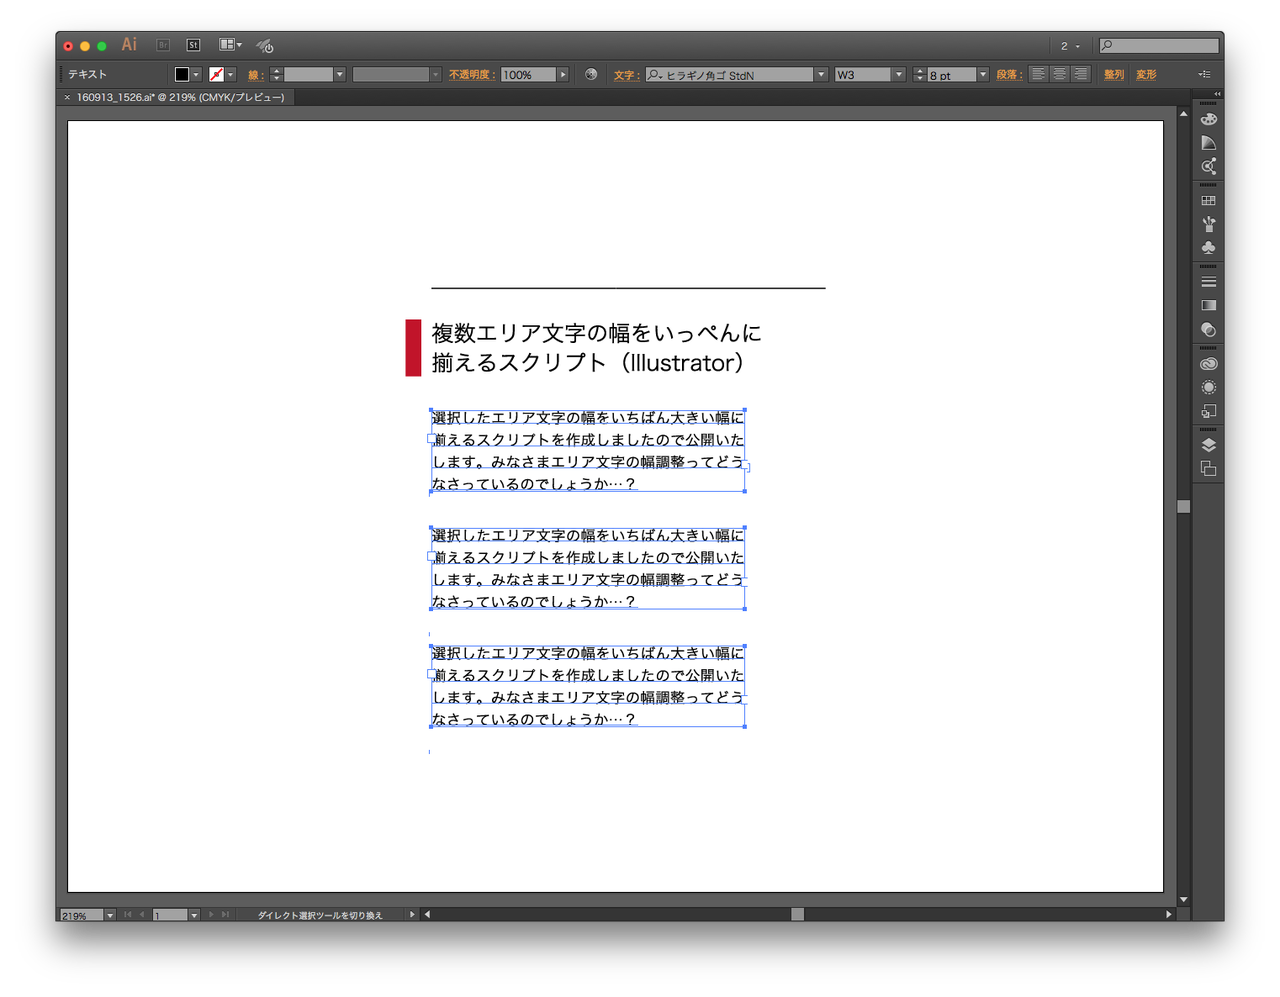Open stroke color dropdown arrow
1280x997 pixels.
click(230, 75)
